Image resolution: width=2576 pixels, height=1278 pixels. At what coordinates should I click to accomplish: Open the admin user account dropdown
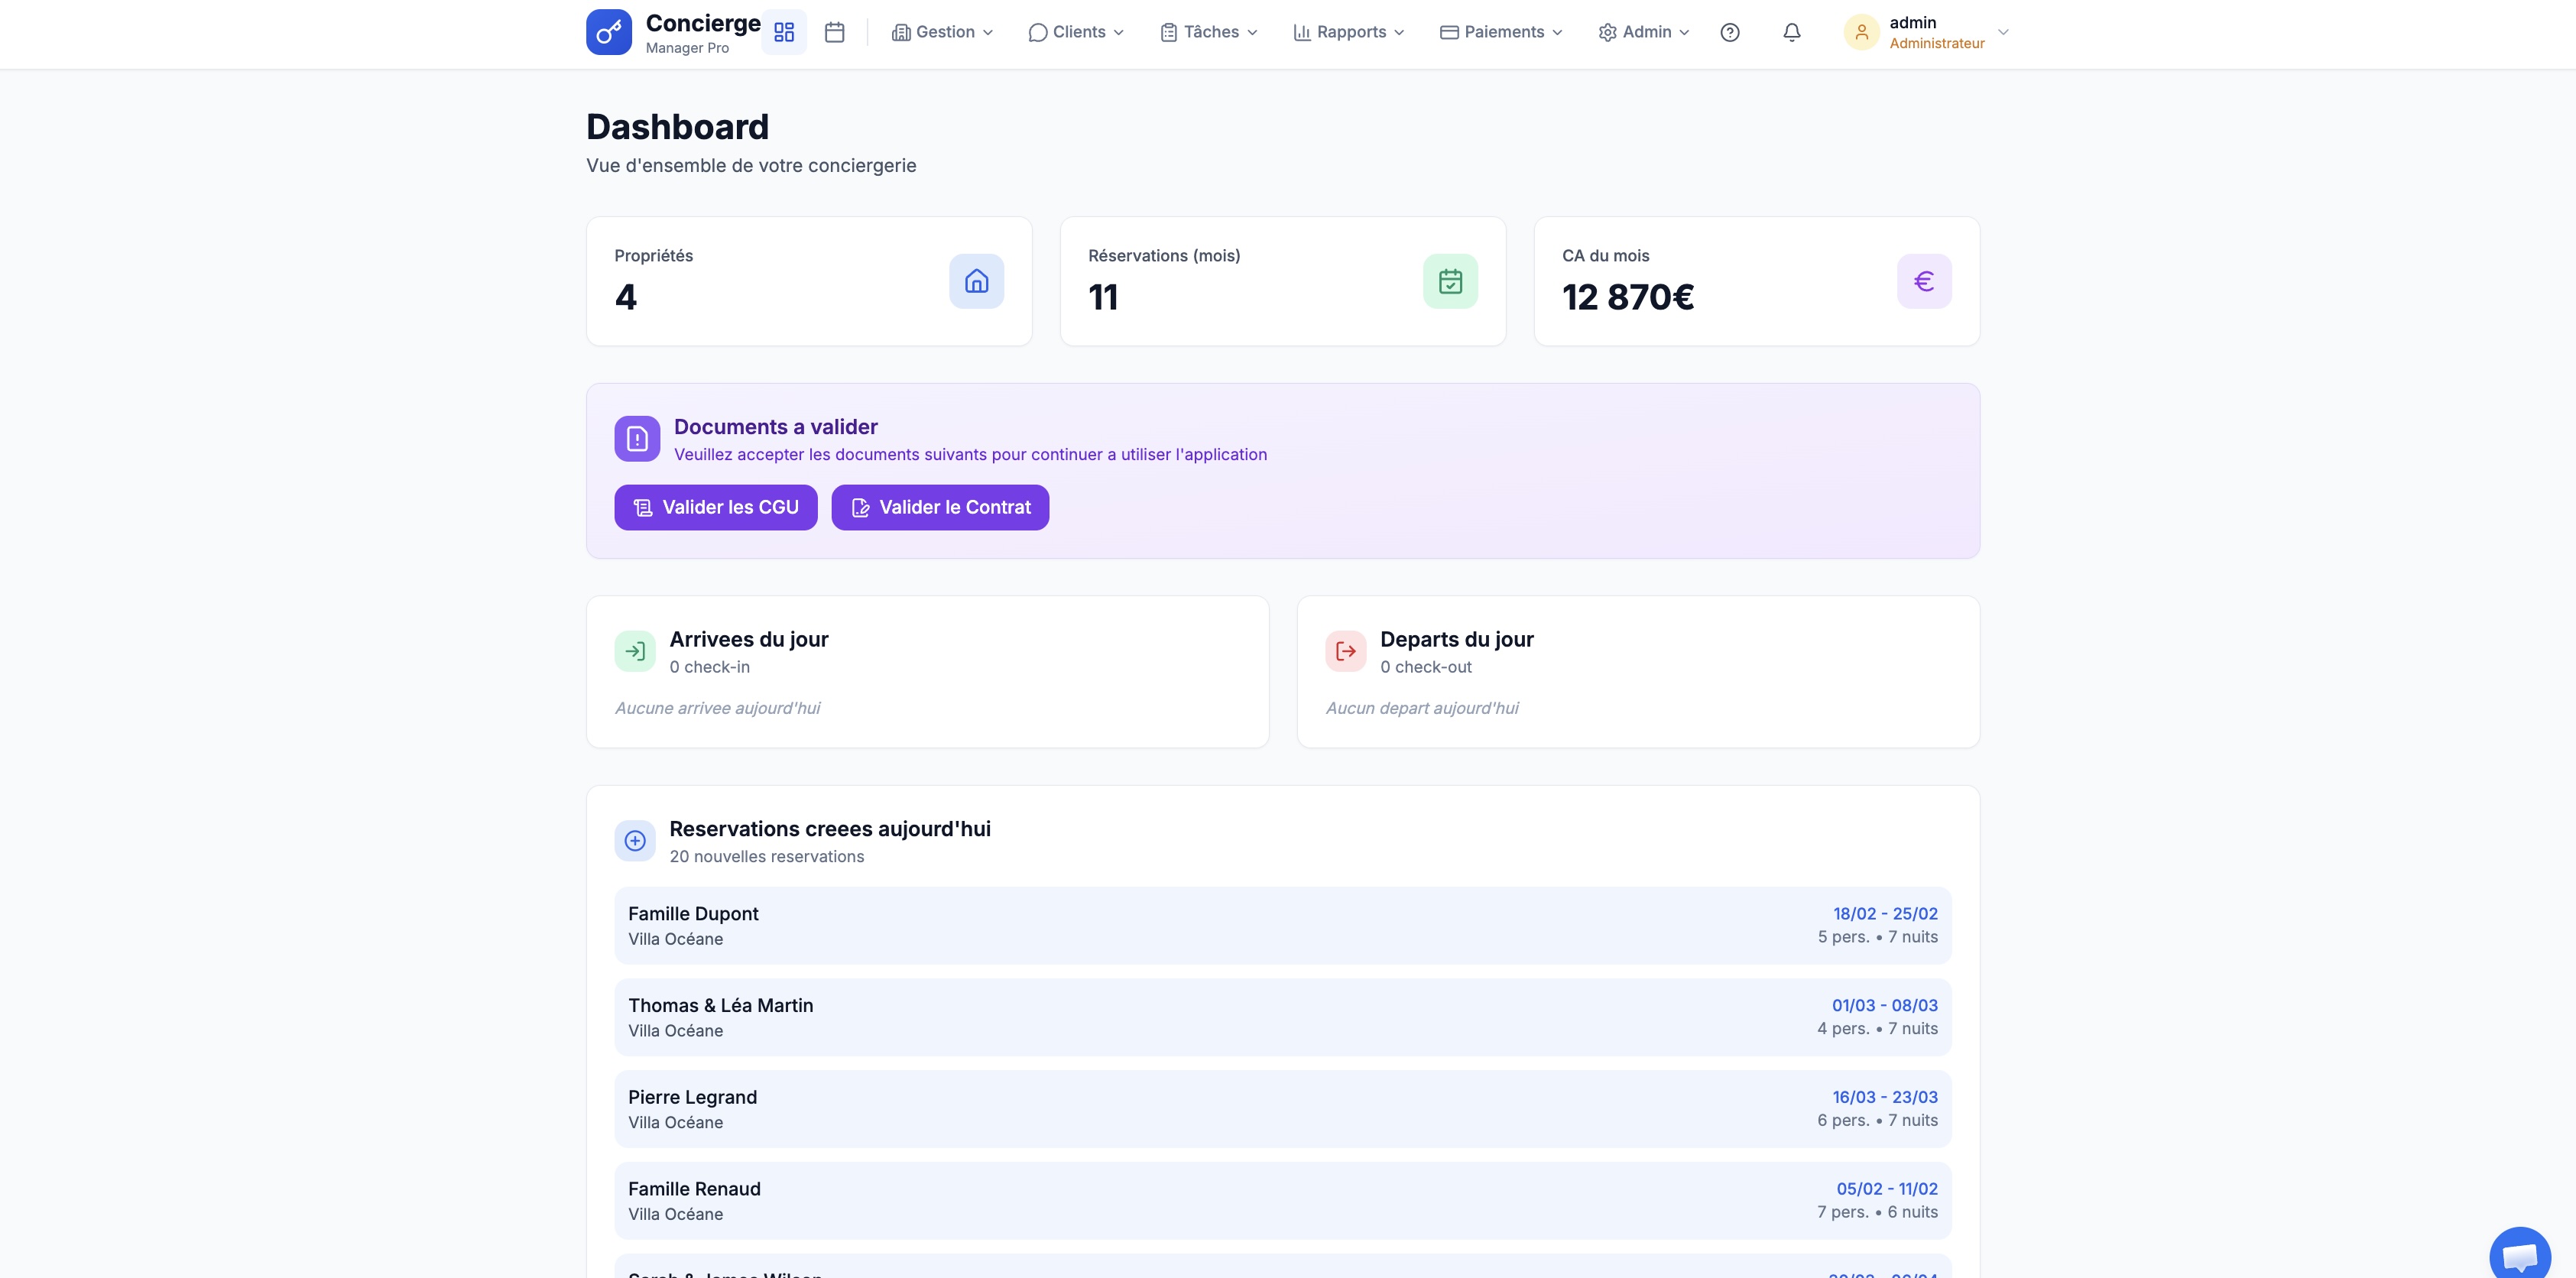(1926, 32)
